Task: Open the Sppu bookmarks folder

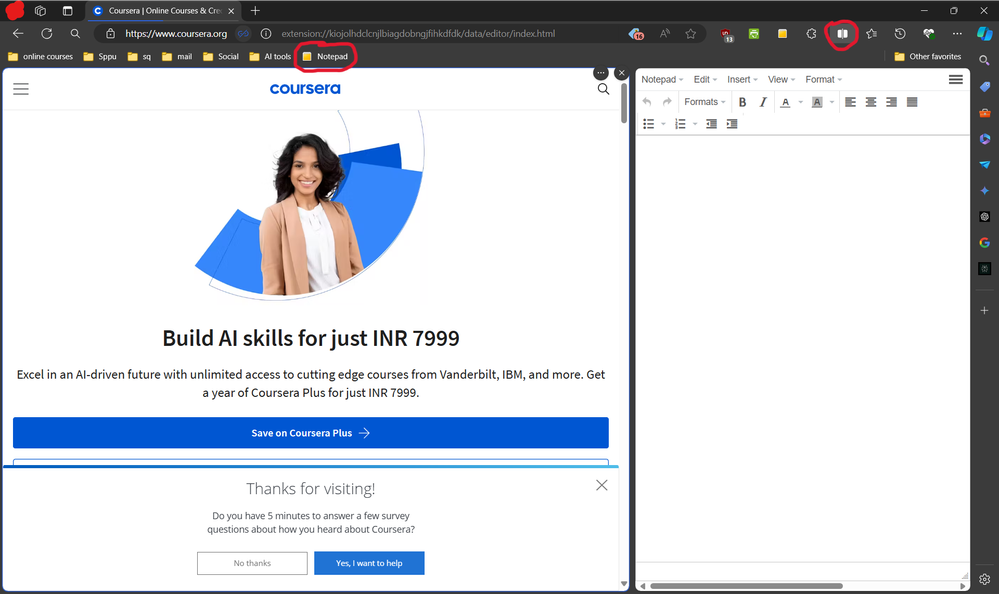Action: coord(100,57)
